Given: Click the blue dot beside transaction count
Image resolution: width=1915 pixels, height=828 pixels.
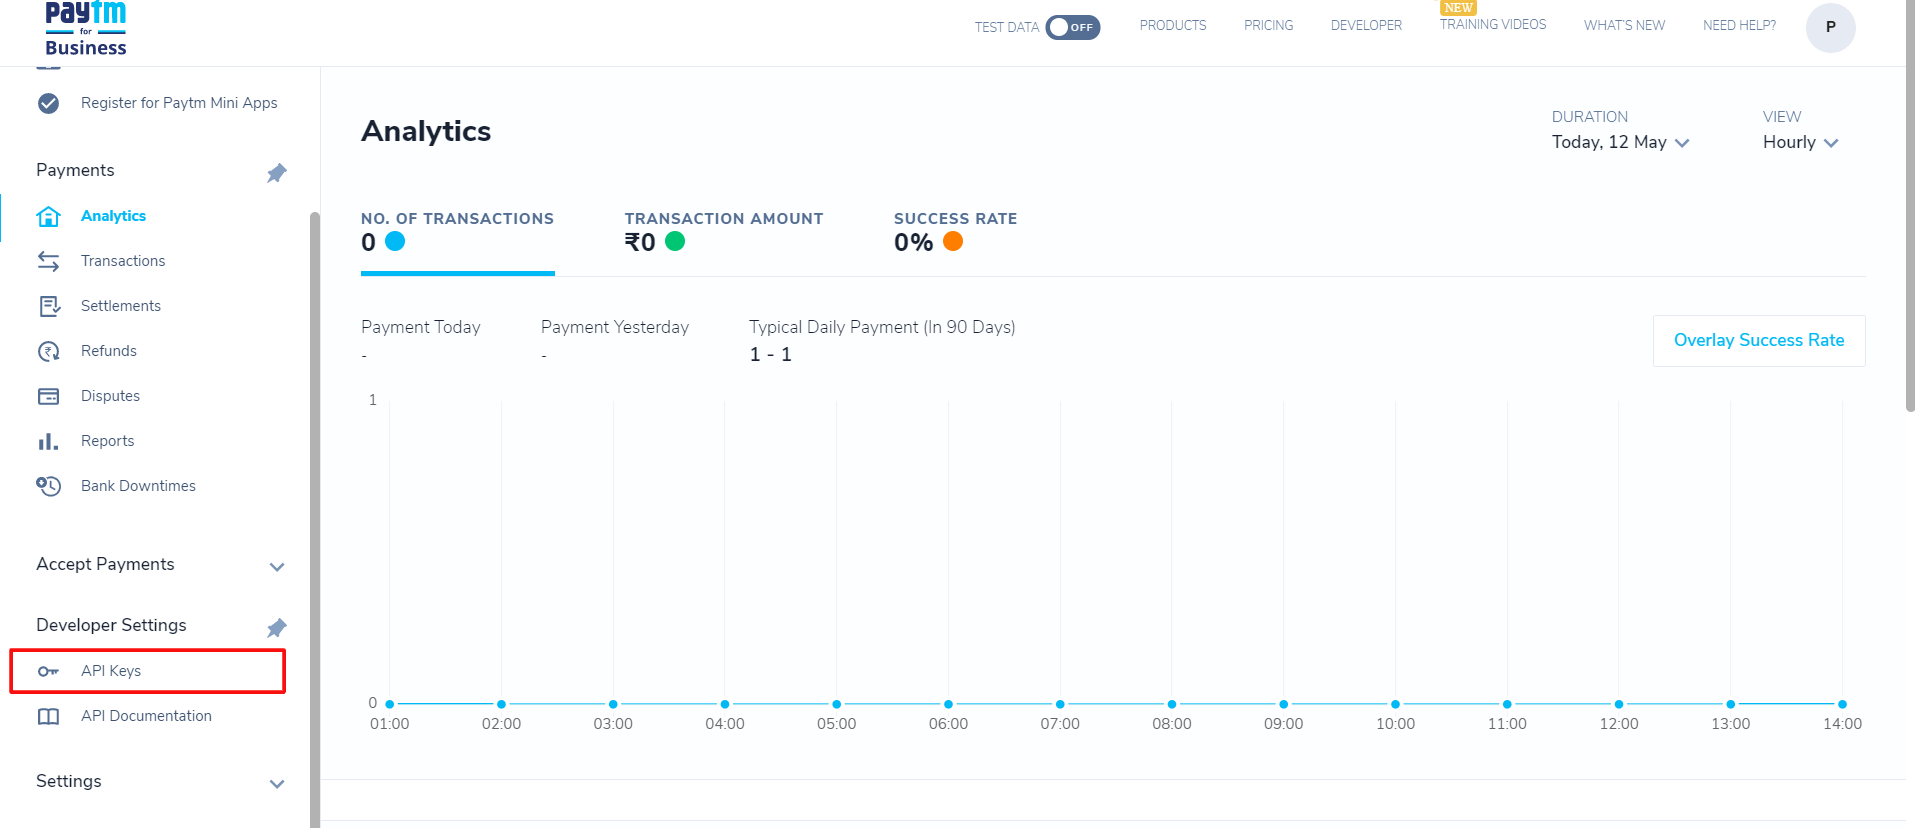Looking at the screenshot, I should click(x=395, y=241).
